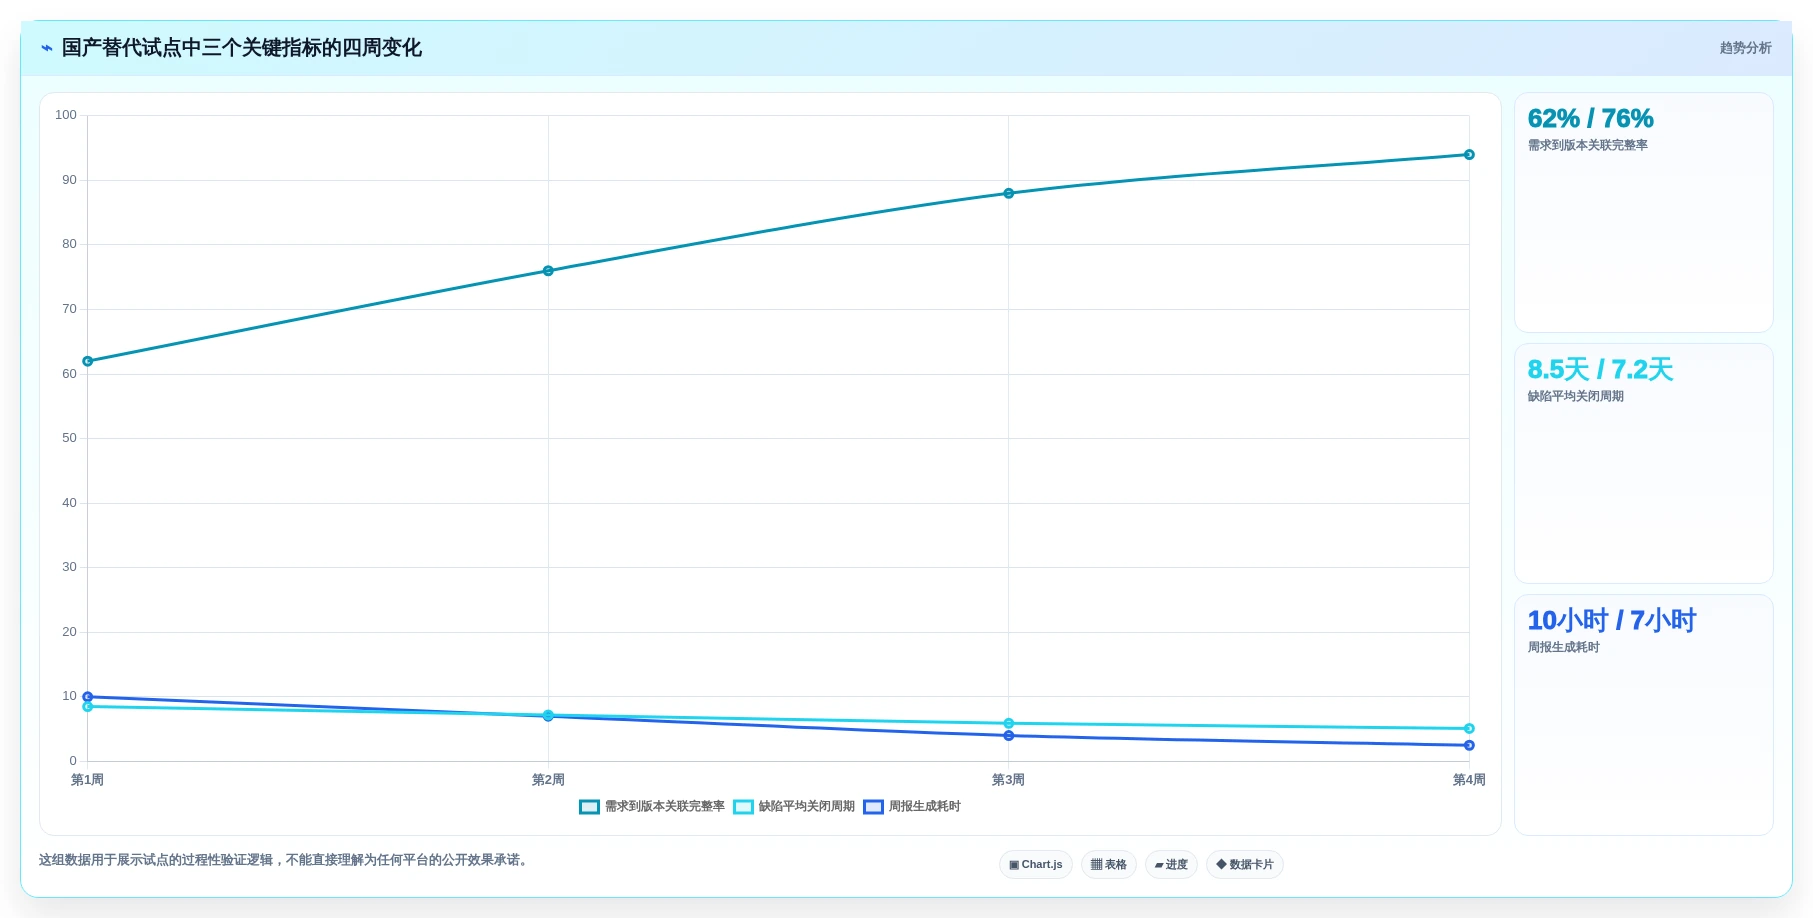Open the 10小时 / 7小时 metric card
The image size is (1813, 918).
1644,715
